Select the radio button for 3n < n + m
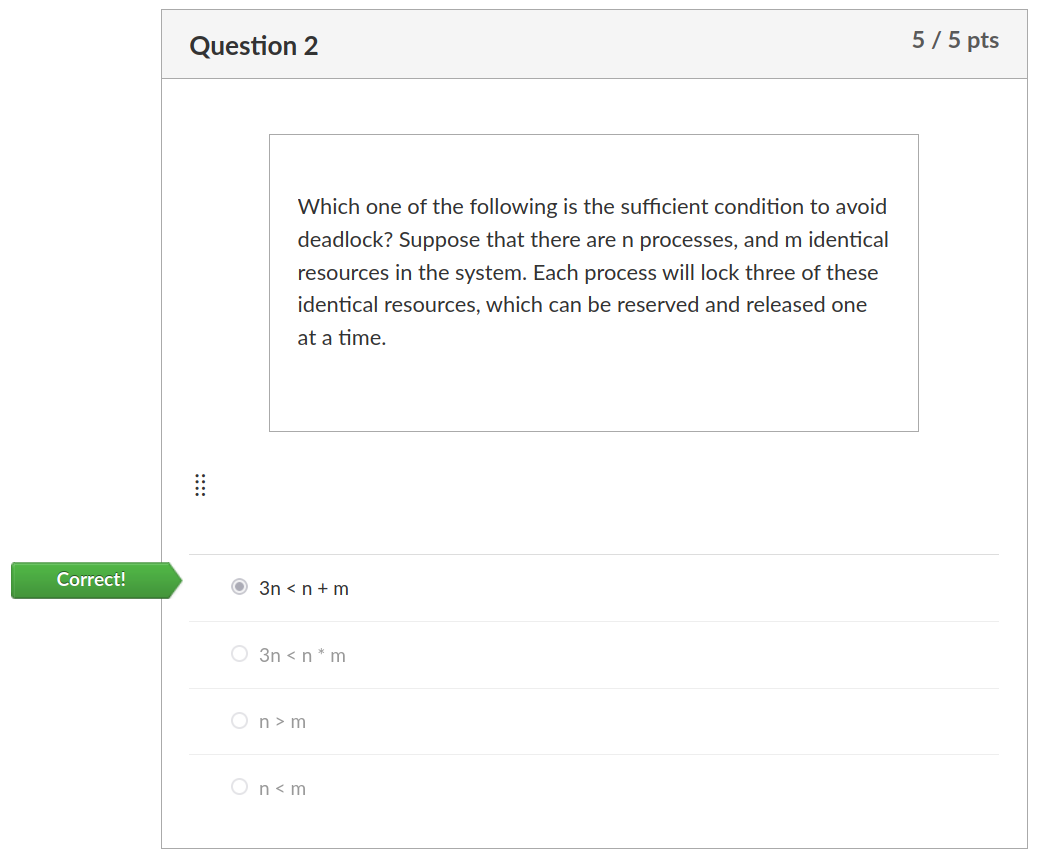Screen dimensions: 1042x865 coord(239,587)
